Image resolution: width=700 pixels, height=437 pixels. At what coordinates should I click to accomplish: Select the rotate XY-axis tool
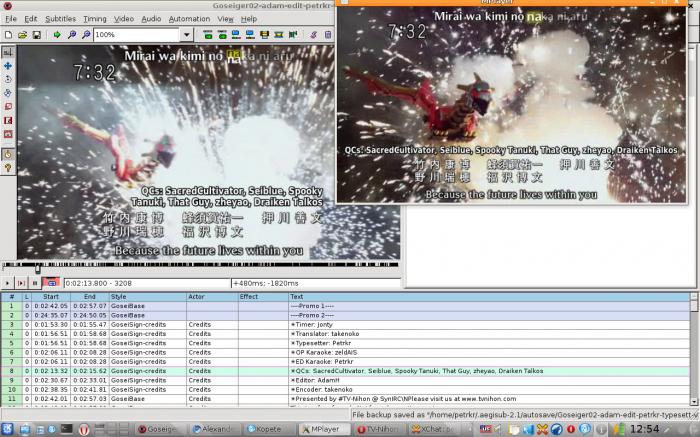[8, 93]
